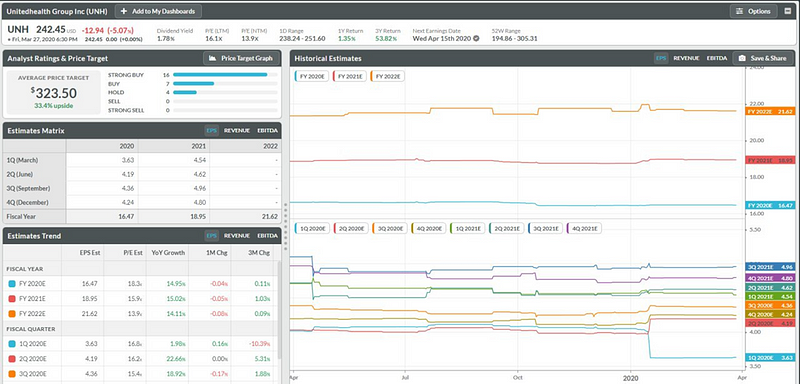This screenshot has height=384, width=800.
Task: Click 2Q (June) 2021 value 4.62
Action: (x=199, y=174)
